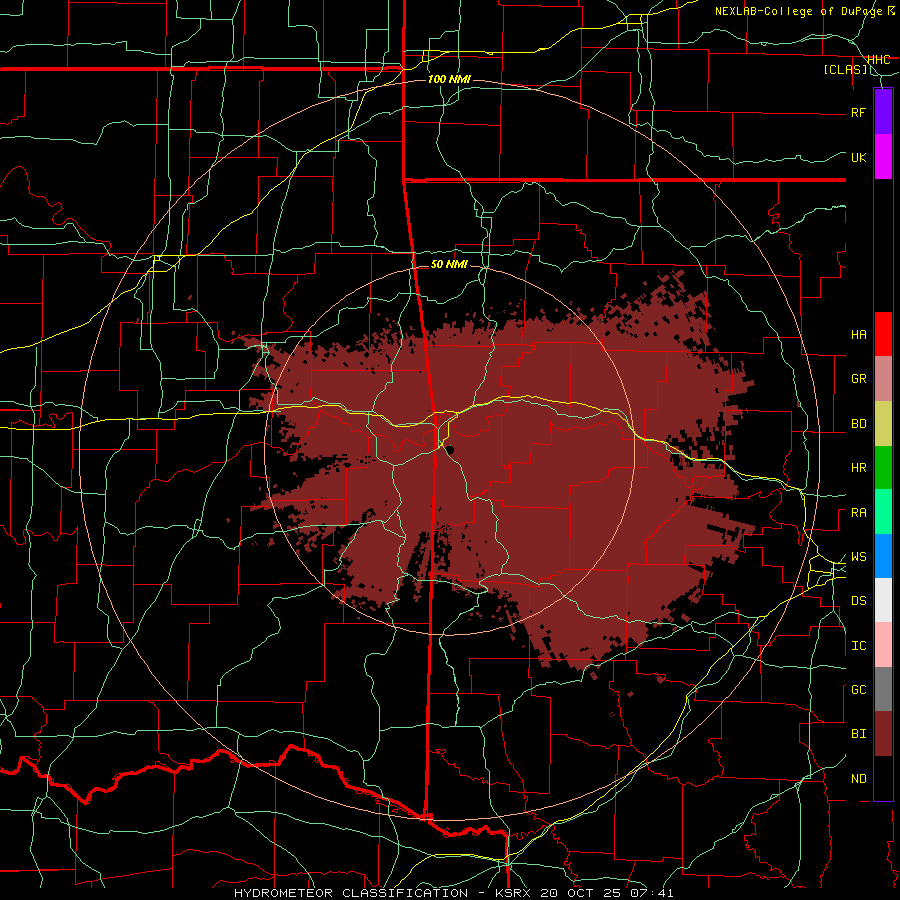
Task: Click the DS legend label
Action: [x=858, y=601]
